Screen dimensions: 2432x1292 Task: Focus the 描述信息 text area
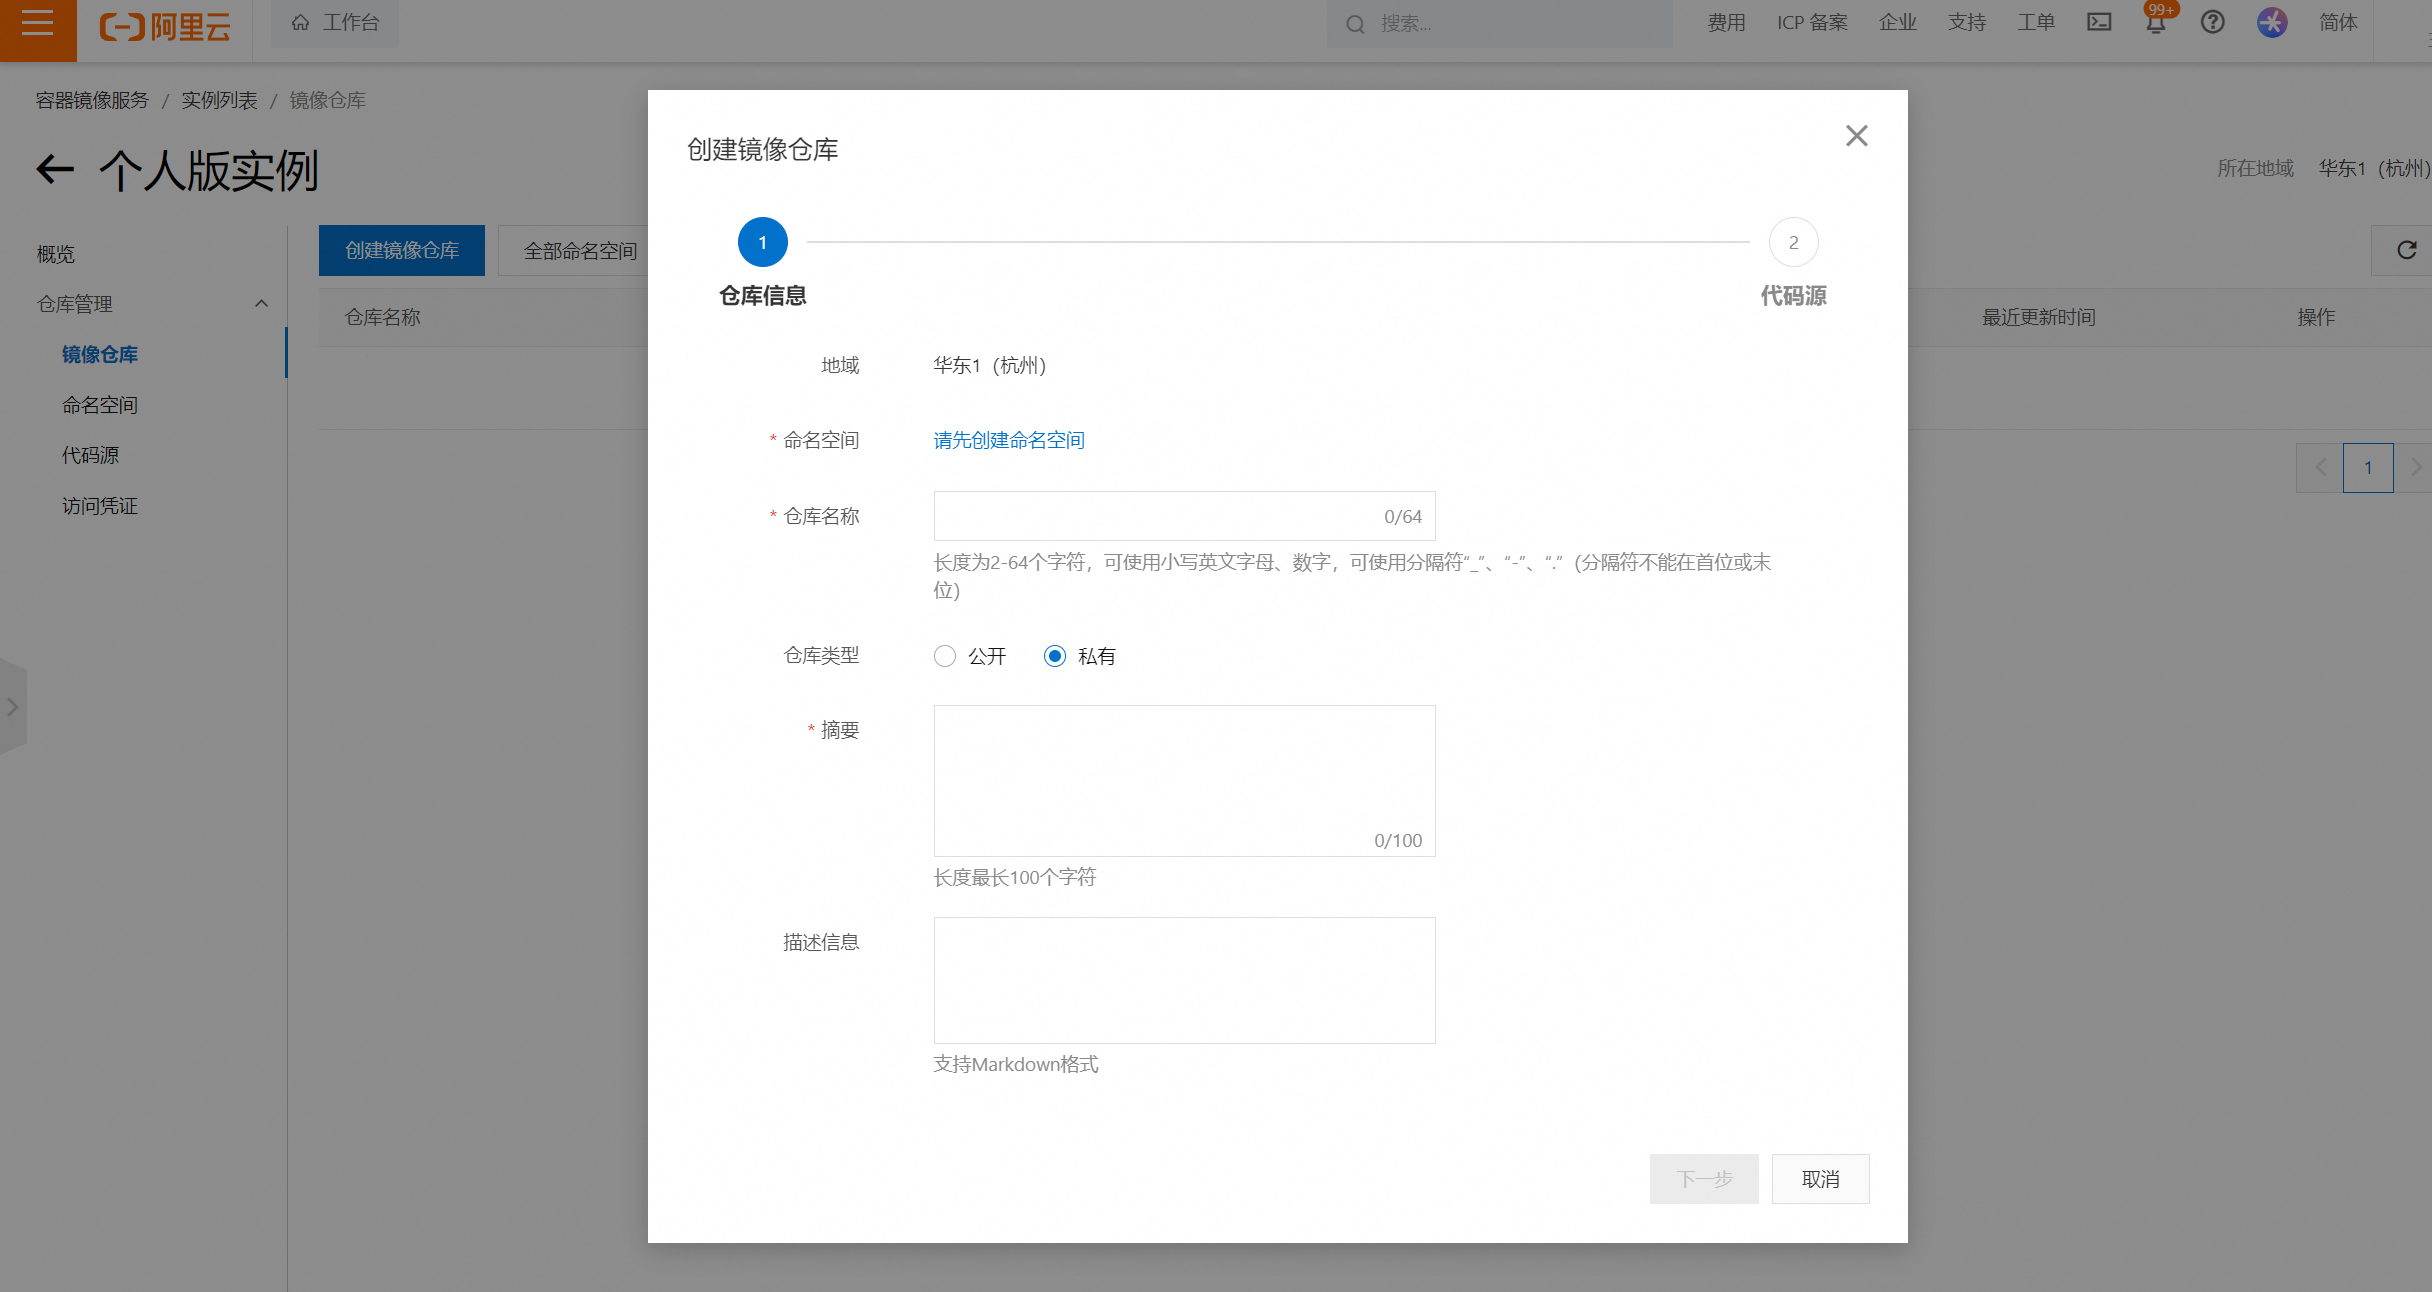click(1185, 980)
